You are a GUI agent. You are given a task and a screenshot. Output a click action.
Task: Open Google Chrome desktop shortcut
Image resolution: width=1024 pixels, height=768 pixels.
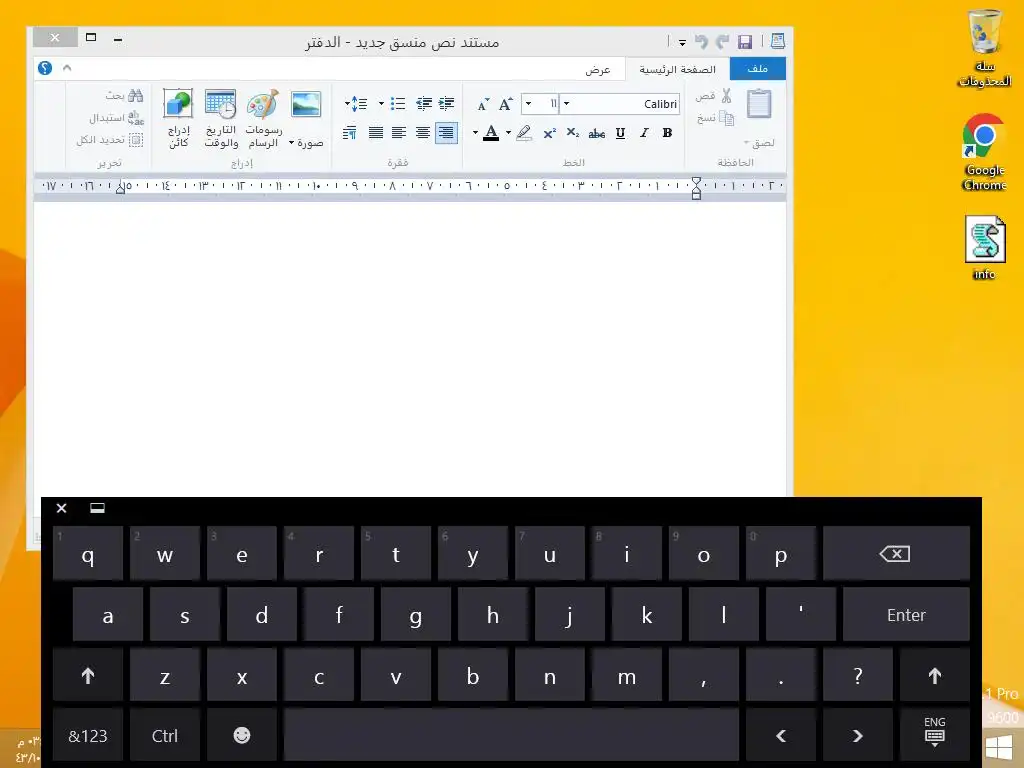[x=984, y=152]
